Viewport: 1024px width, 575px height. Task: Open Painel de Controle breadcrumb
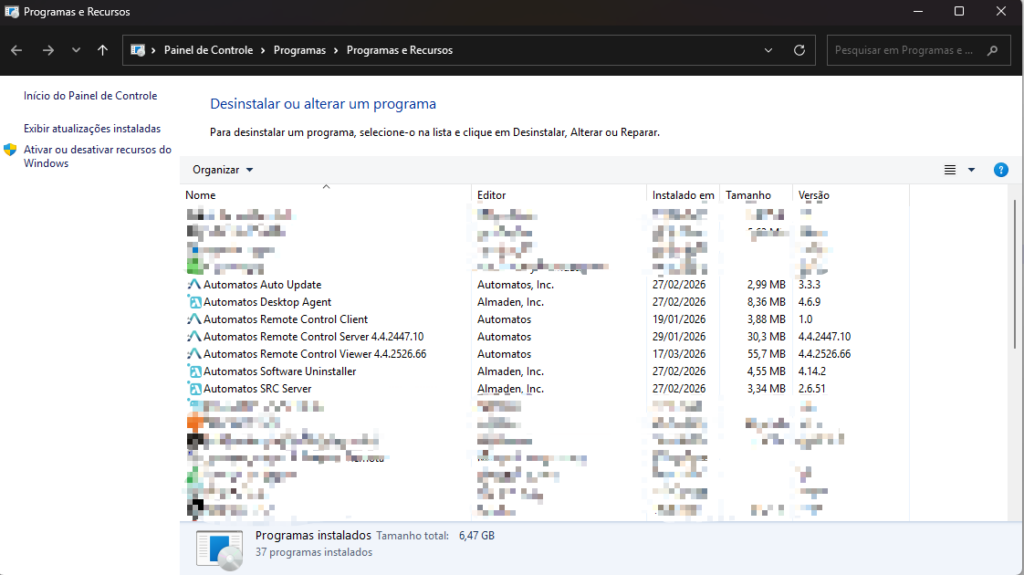point(208,50)
